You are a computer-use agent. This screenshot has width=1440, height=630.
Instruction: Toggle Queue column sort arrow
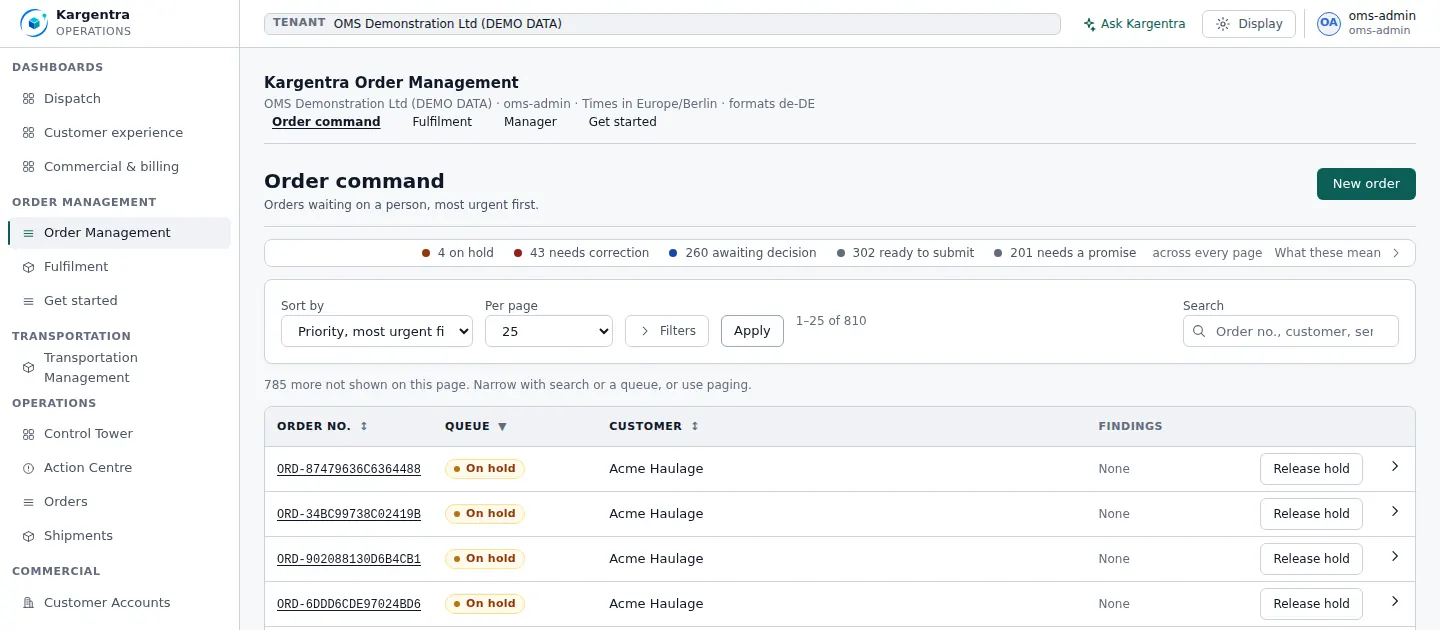pyautogui.click(x=502, y=426)
